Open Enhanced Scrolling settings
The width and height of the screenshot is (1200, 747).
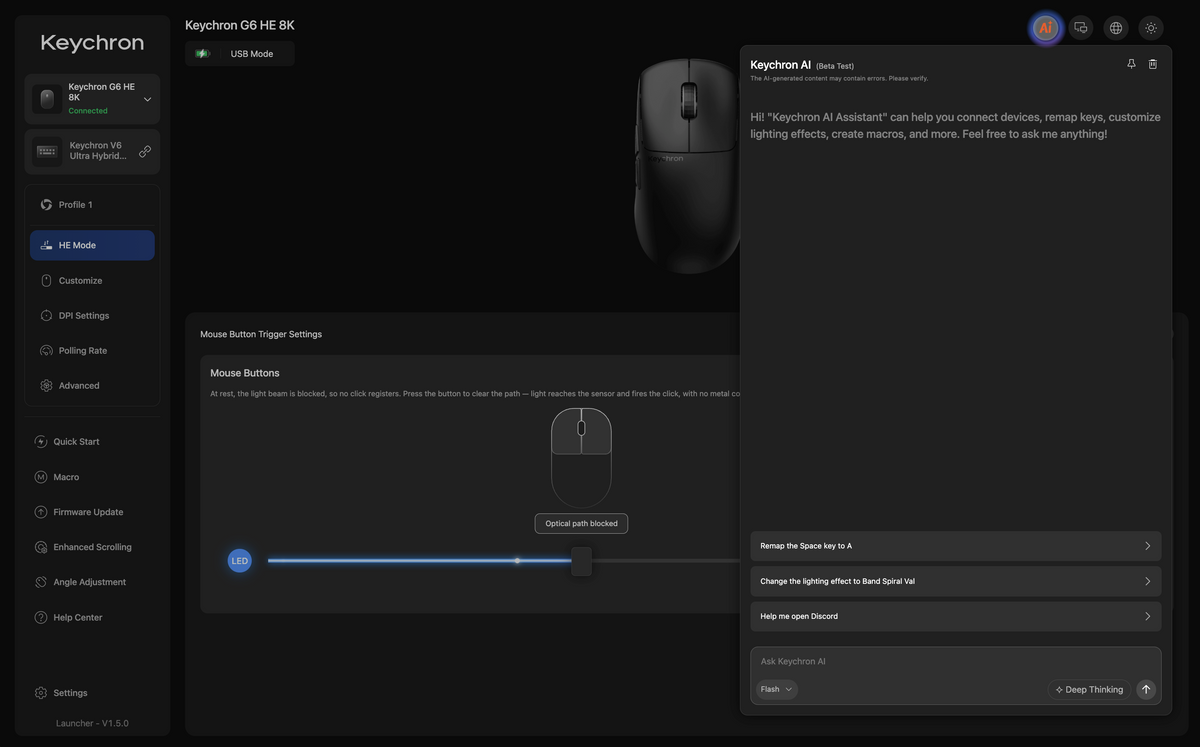click(x=92, y=547)
